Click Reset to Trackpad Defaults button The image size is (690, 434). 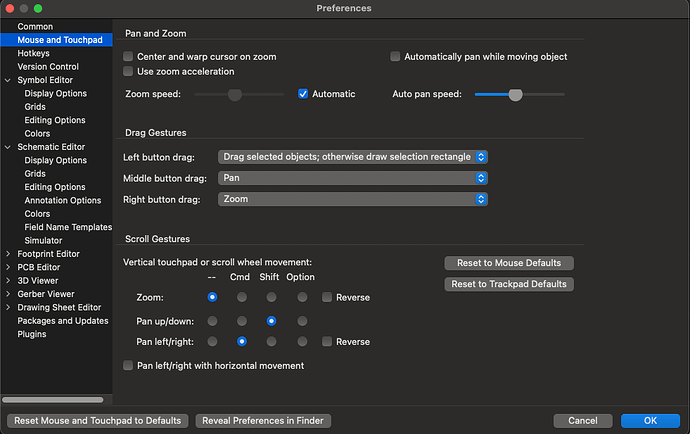509,284
